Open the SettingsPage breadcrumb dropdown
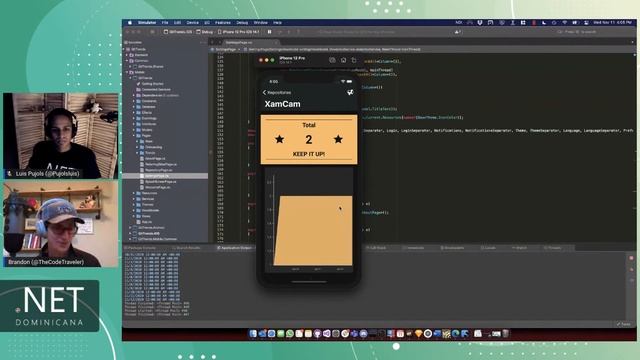 coord(226,49)
